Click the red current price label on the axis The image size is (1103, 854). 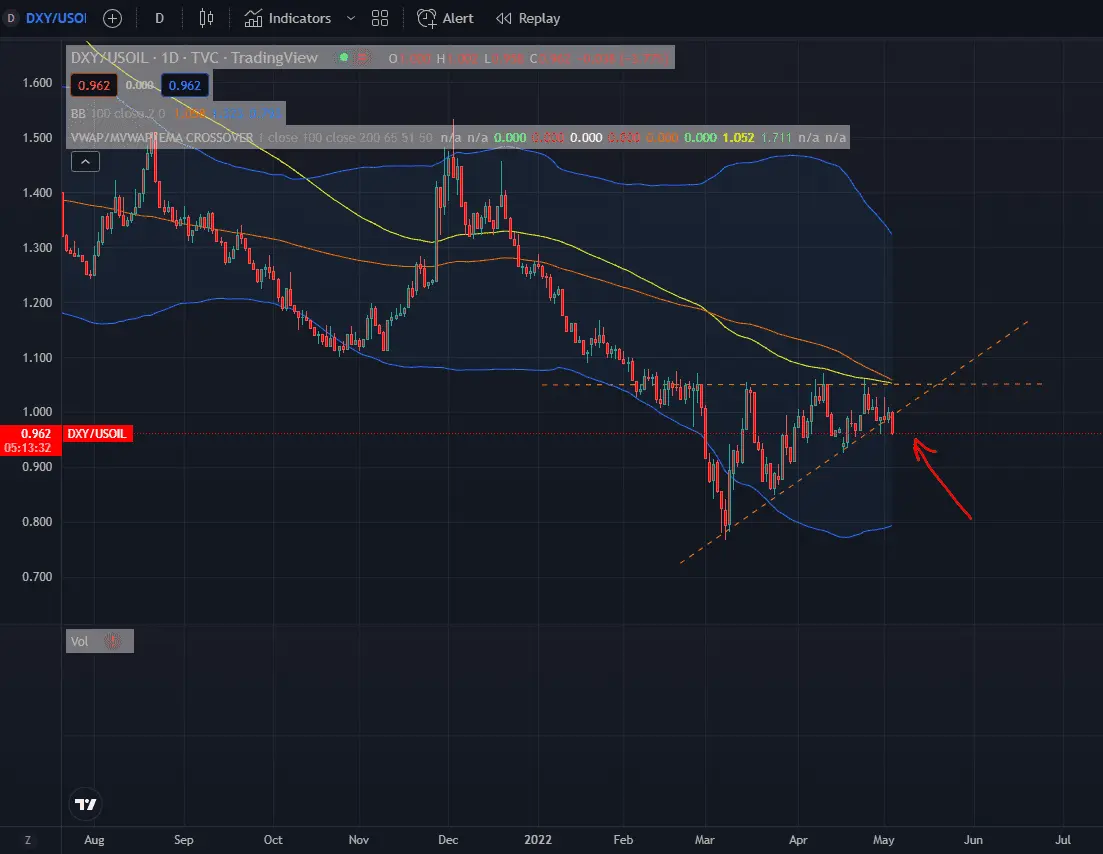coord(30,434)
